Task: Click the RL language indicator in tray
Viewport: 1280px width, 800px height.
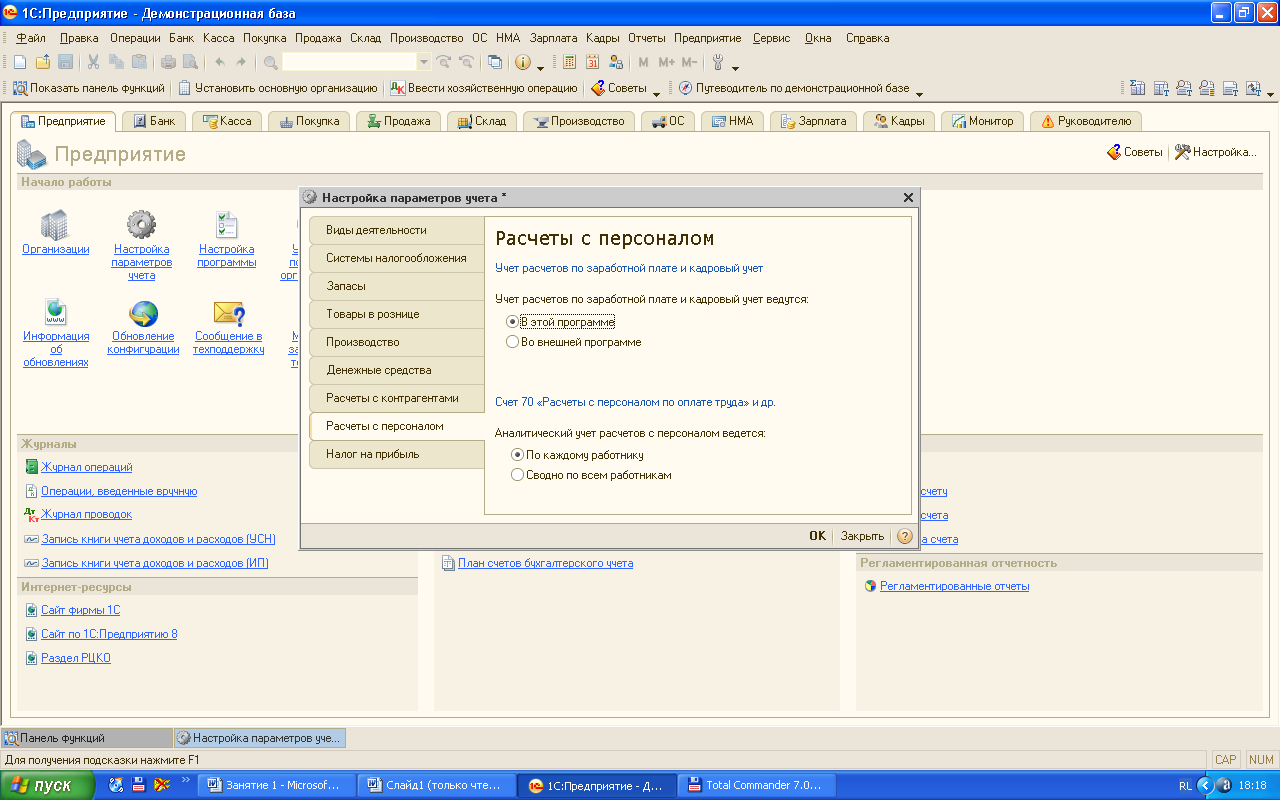Action: coord(1185,786)
